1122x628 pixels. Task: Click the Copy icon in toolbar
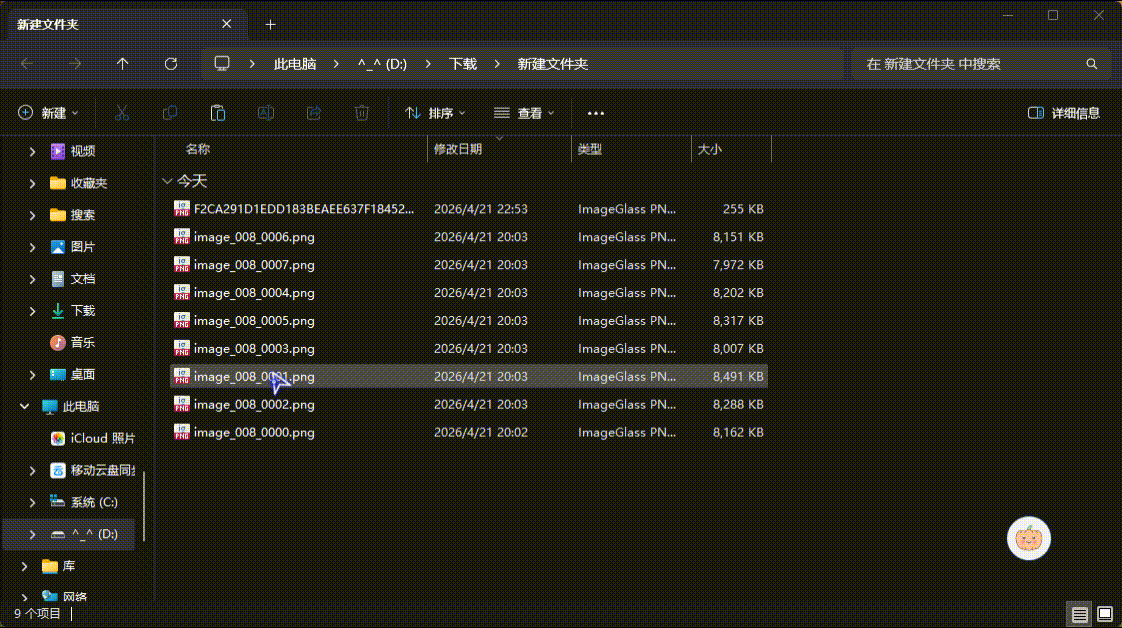point(170,113)
